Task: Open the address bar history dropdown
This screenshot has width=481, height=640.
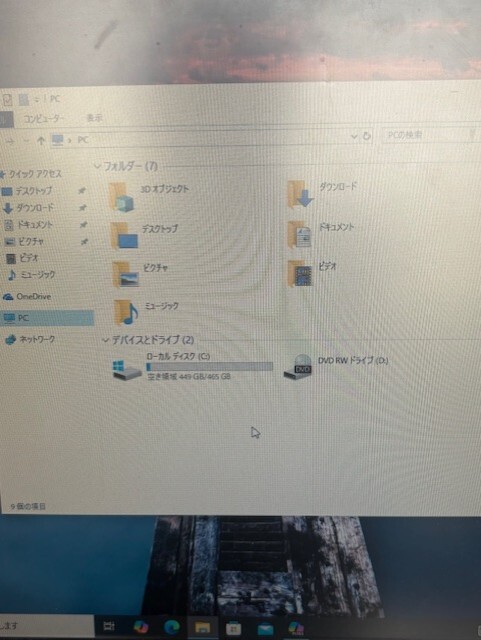Action: (354, 136)
